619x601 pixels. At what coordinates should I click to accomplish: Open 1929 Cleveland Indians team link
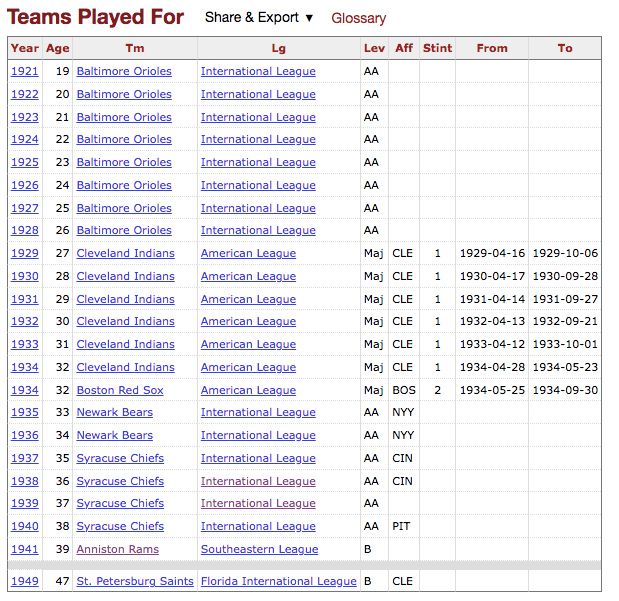pos(125,253)
